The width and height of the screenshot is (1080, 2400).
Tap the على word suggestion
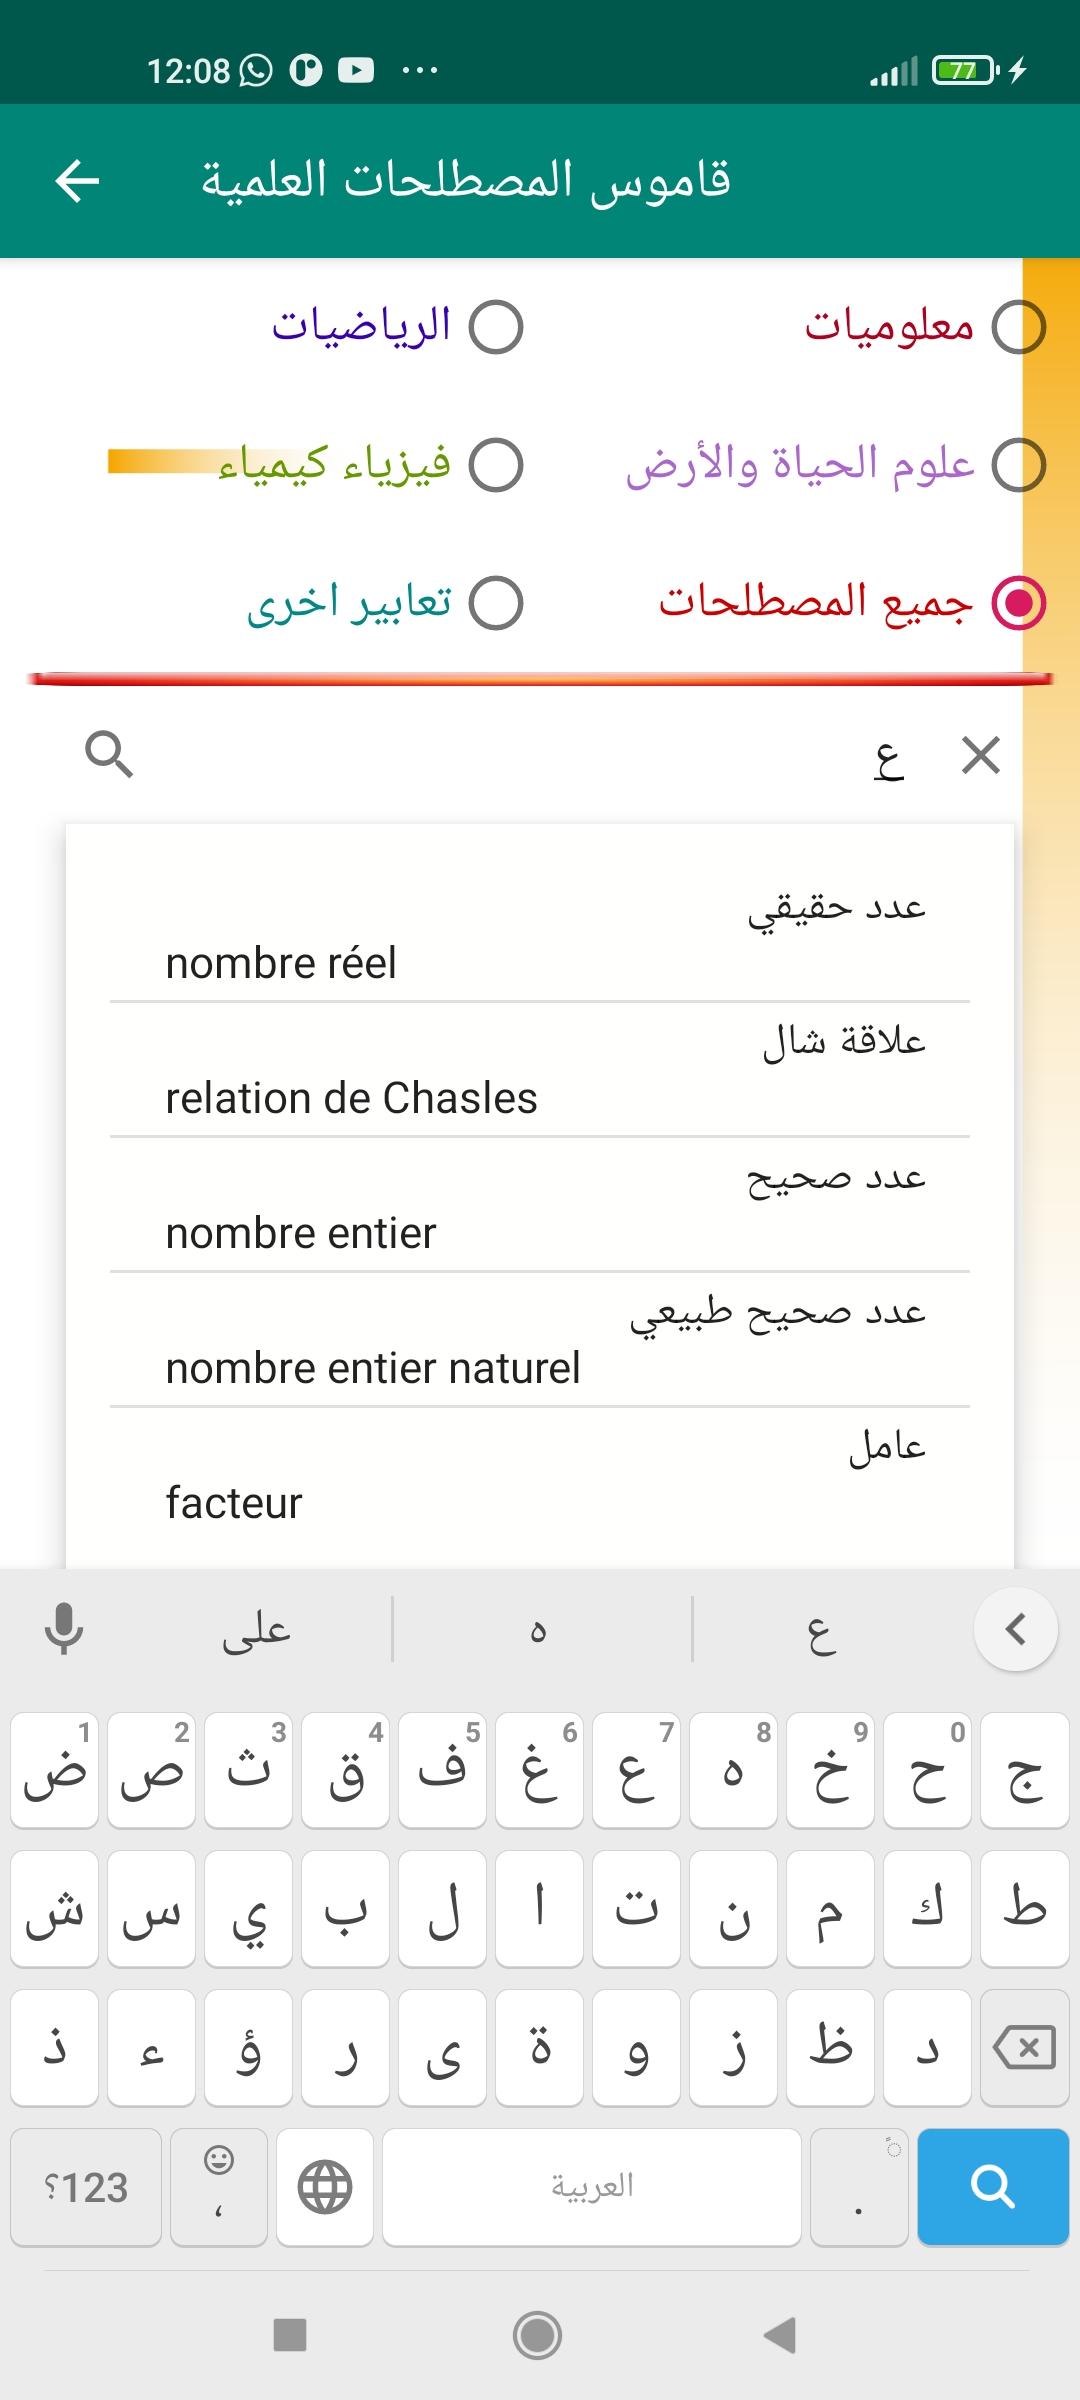pyautogui.click(x=257, y=1629)
